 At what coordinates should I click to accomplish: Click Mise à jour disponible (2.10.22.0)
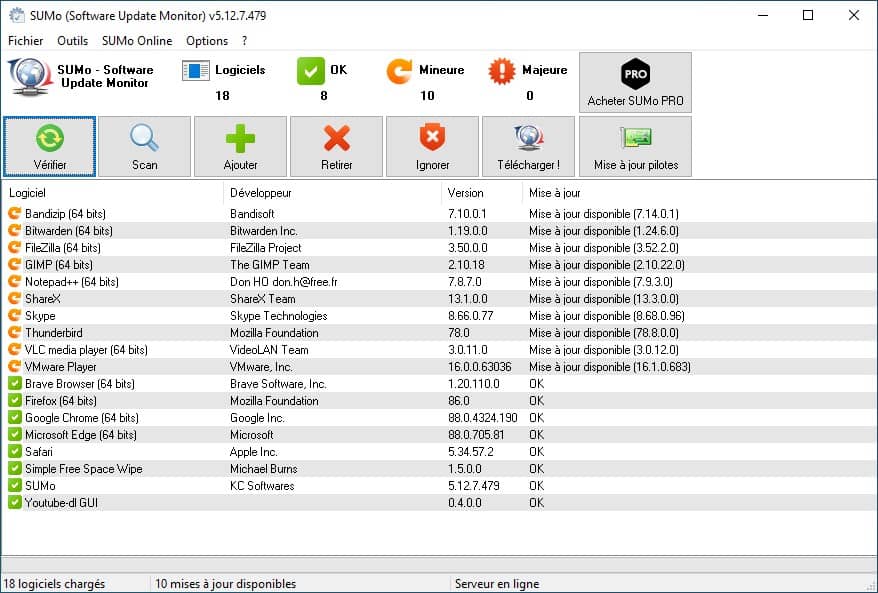tap(607, 265)
